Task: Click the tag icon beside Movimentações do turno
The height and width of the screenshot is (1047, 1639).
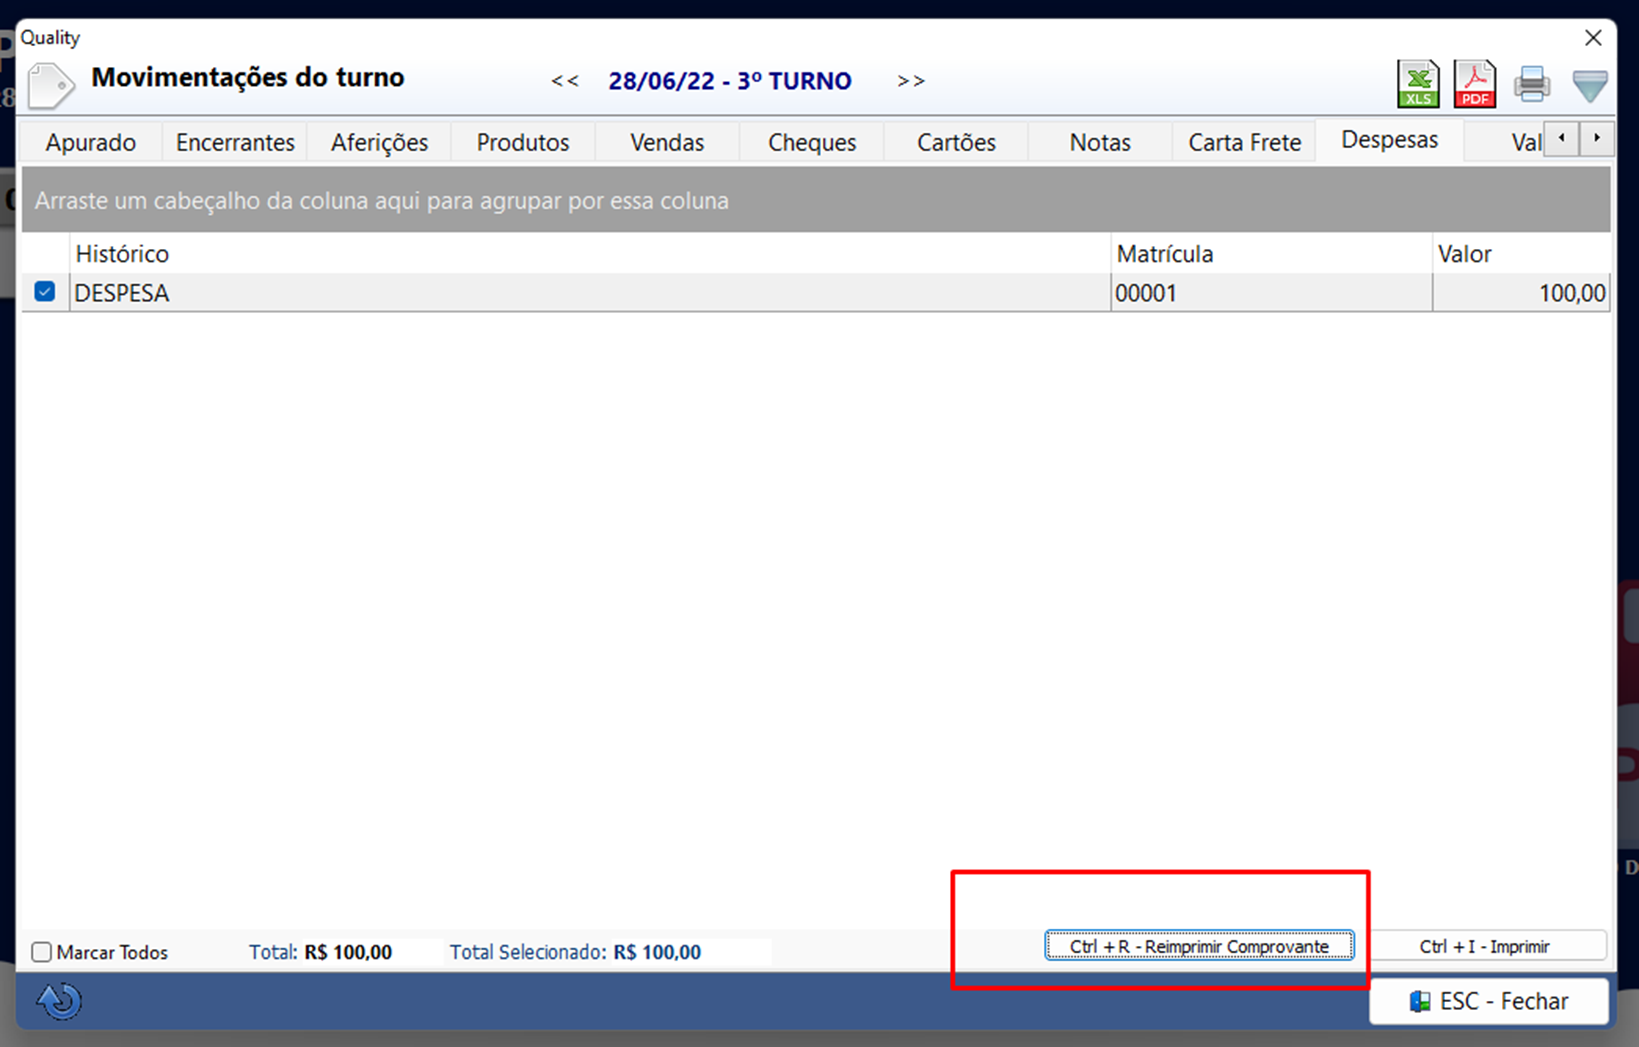Action: coord(50,85)
